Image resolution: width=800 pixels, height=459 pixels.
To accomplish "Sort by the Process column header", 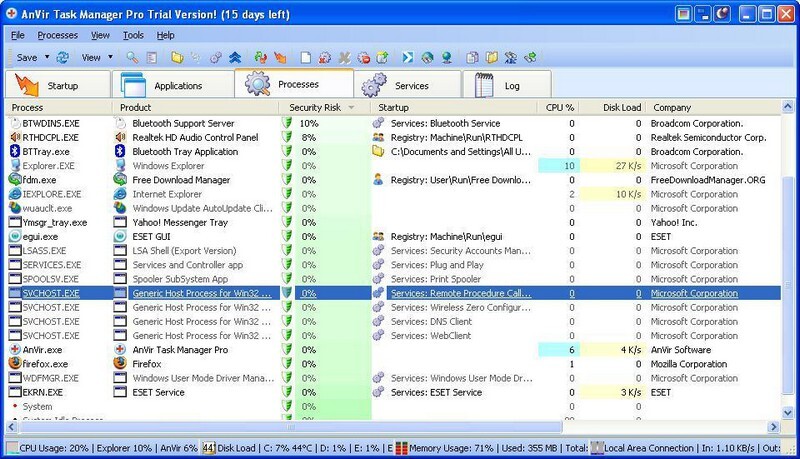I will click(59, 108).
